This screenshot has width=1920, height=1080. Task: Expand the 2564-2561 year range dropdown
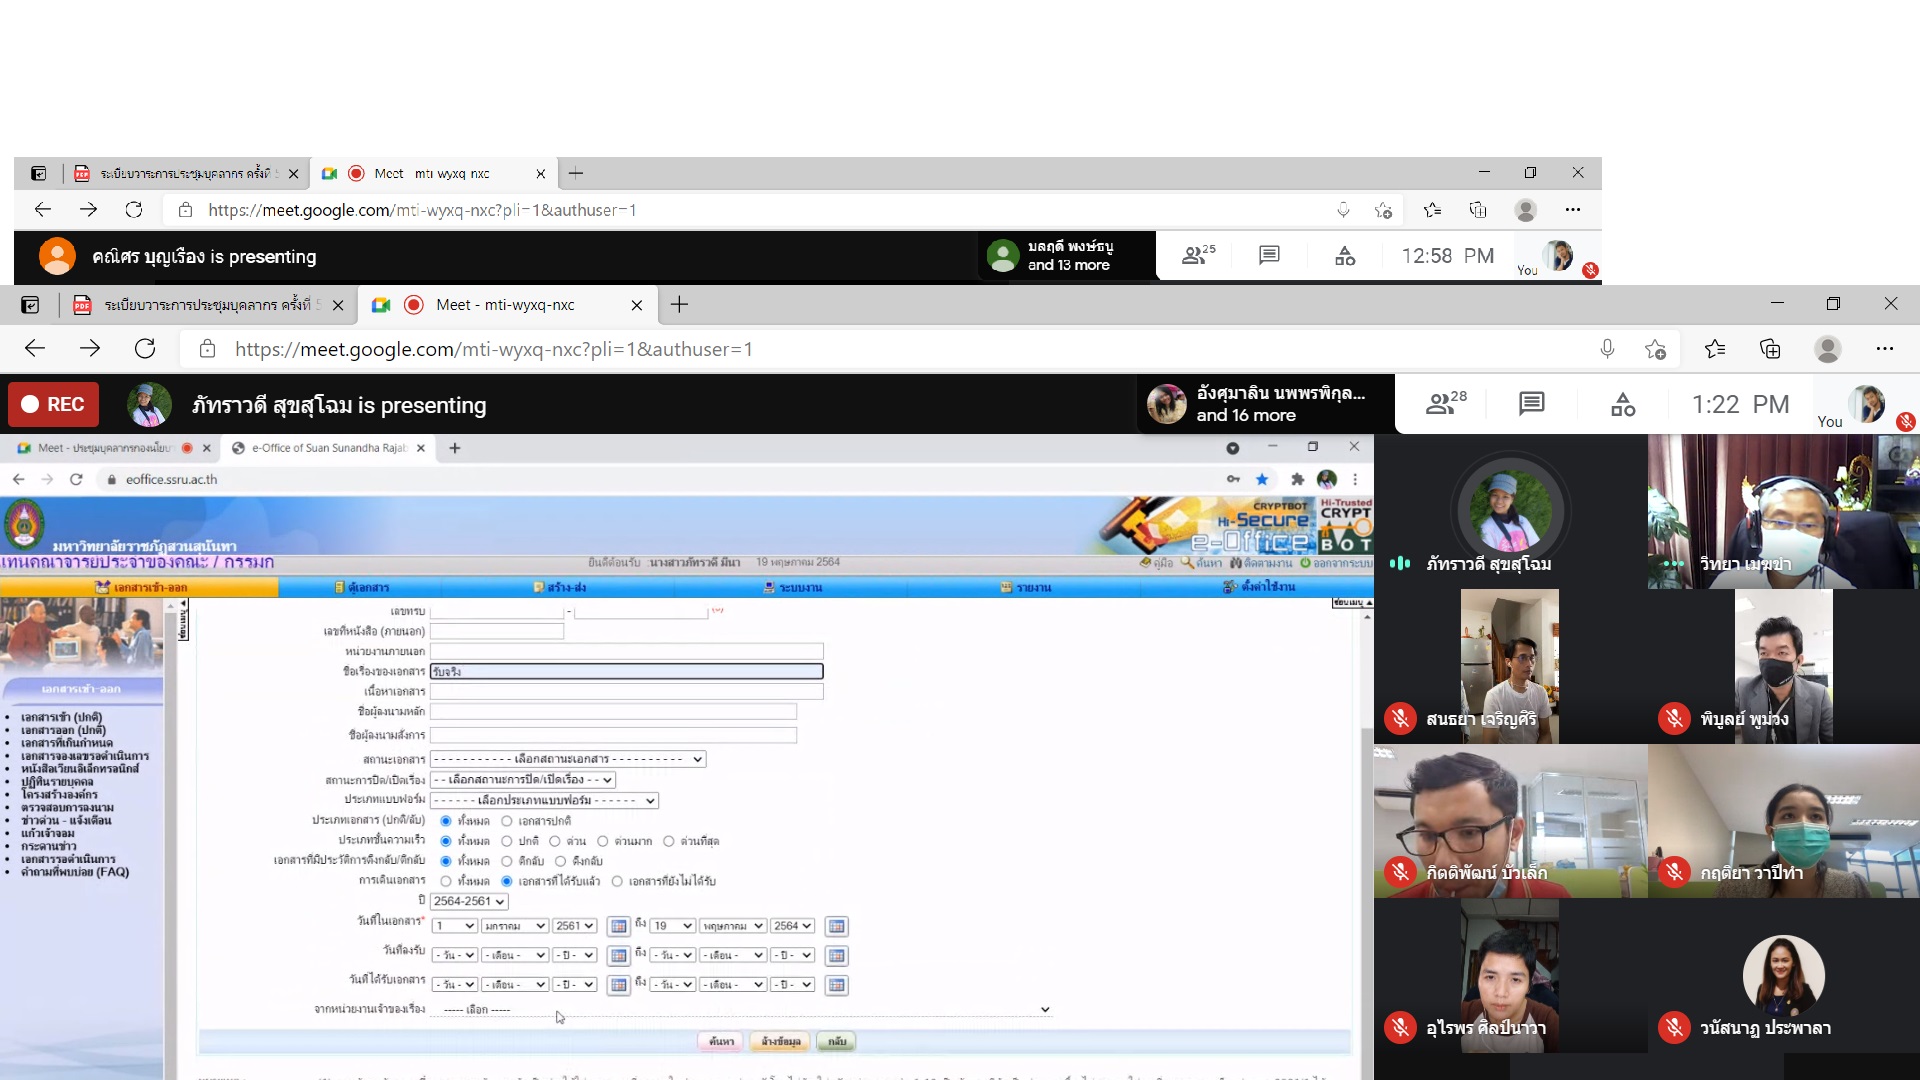(x=469, y=901)
